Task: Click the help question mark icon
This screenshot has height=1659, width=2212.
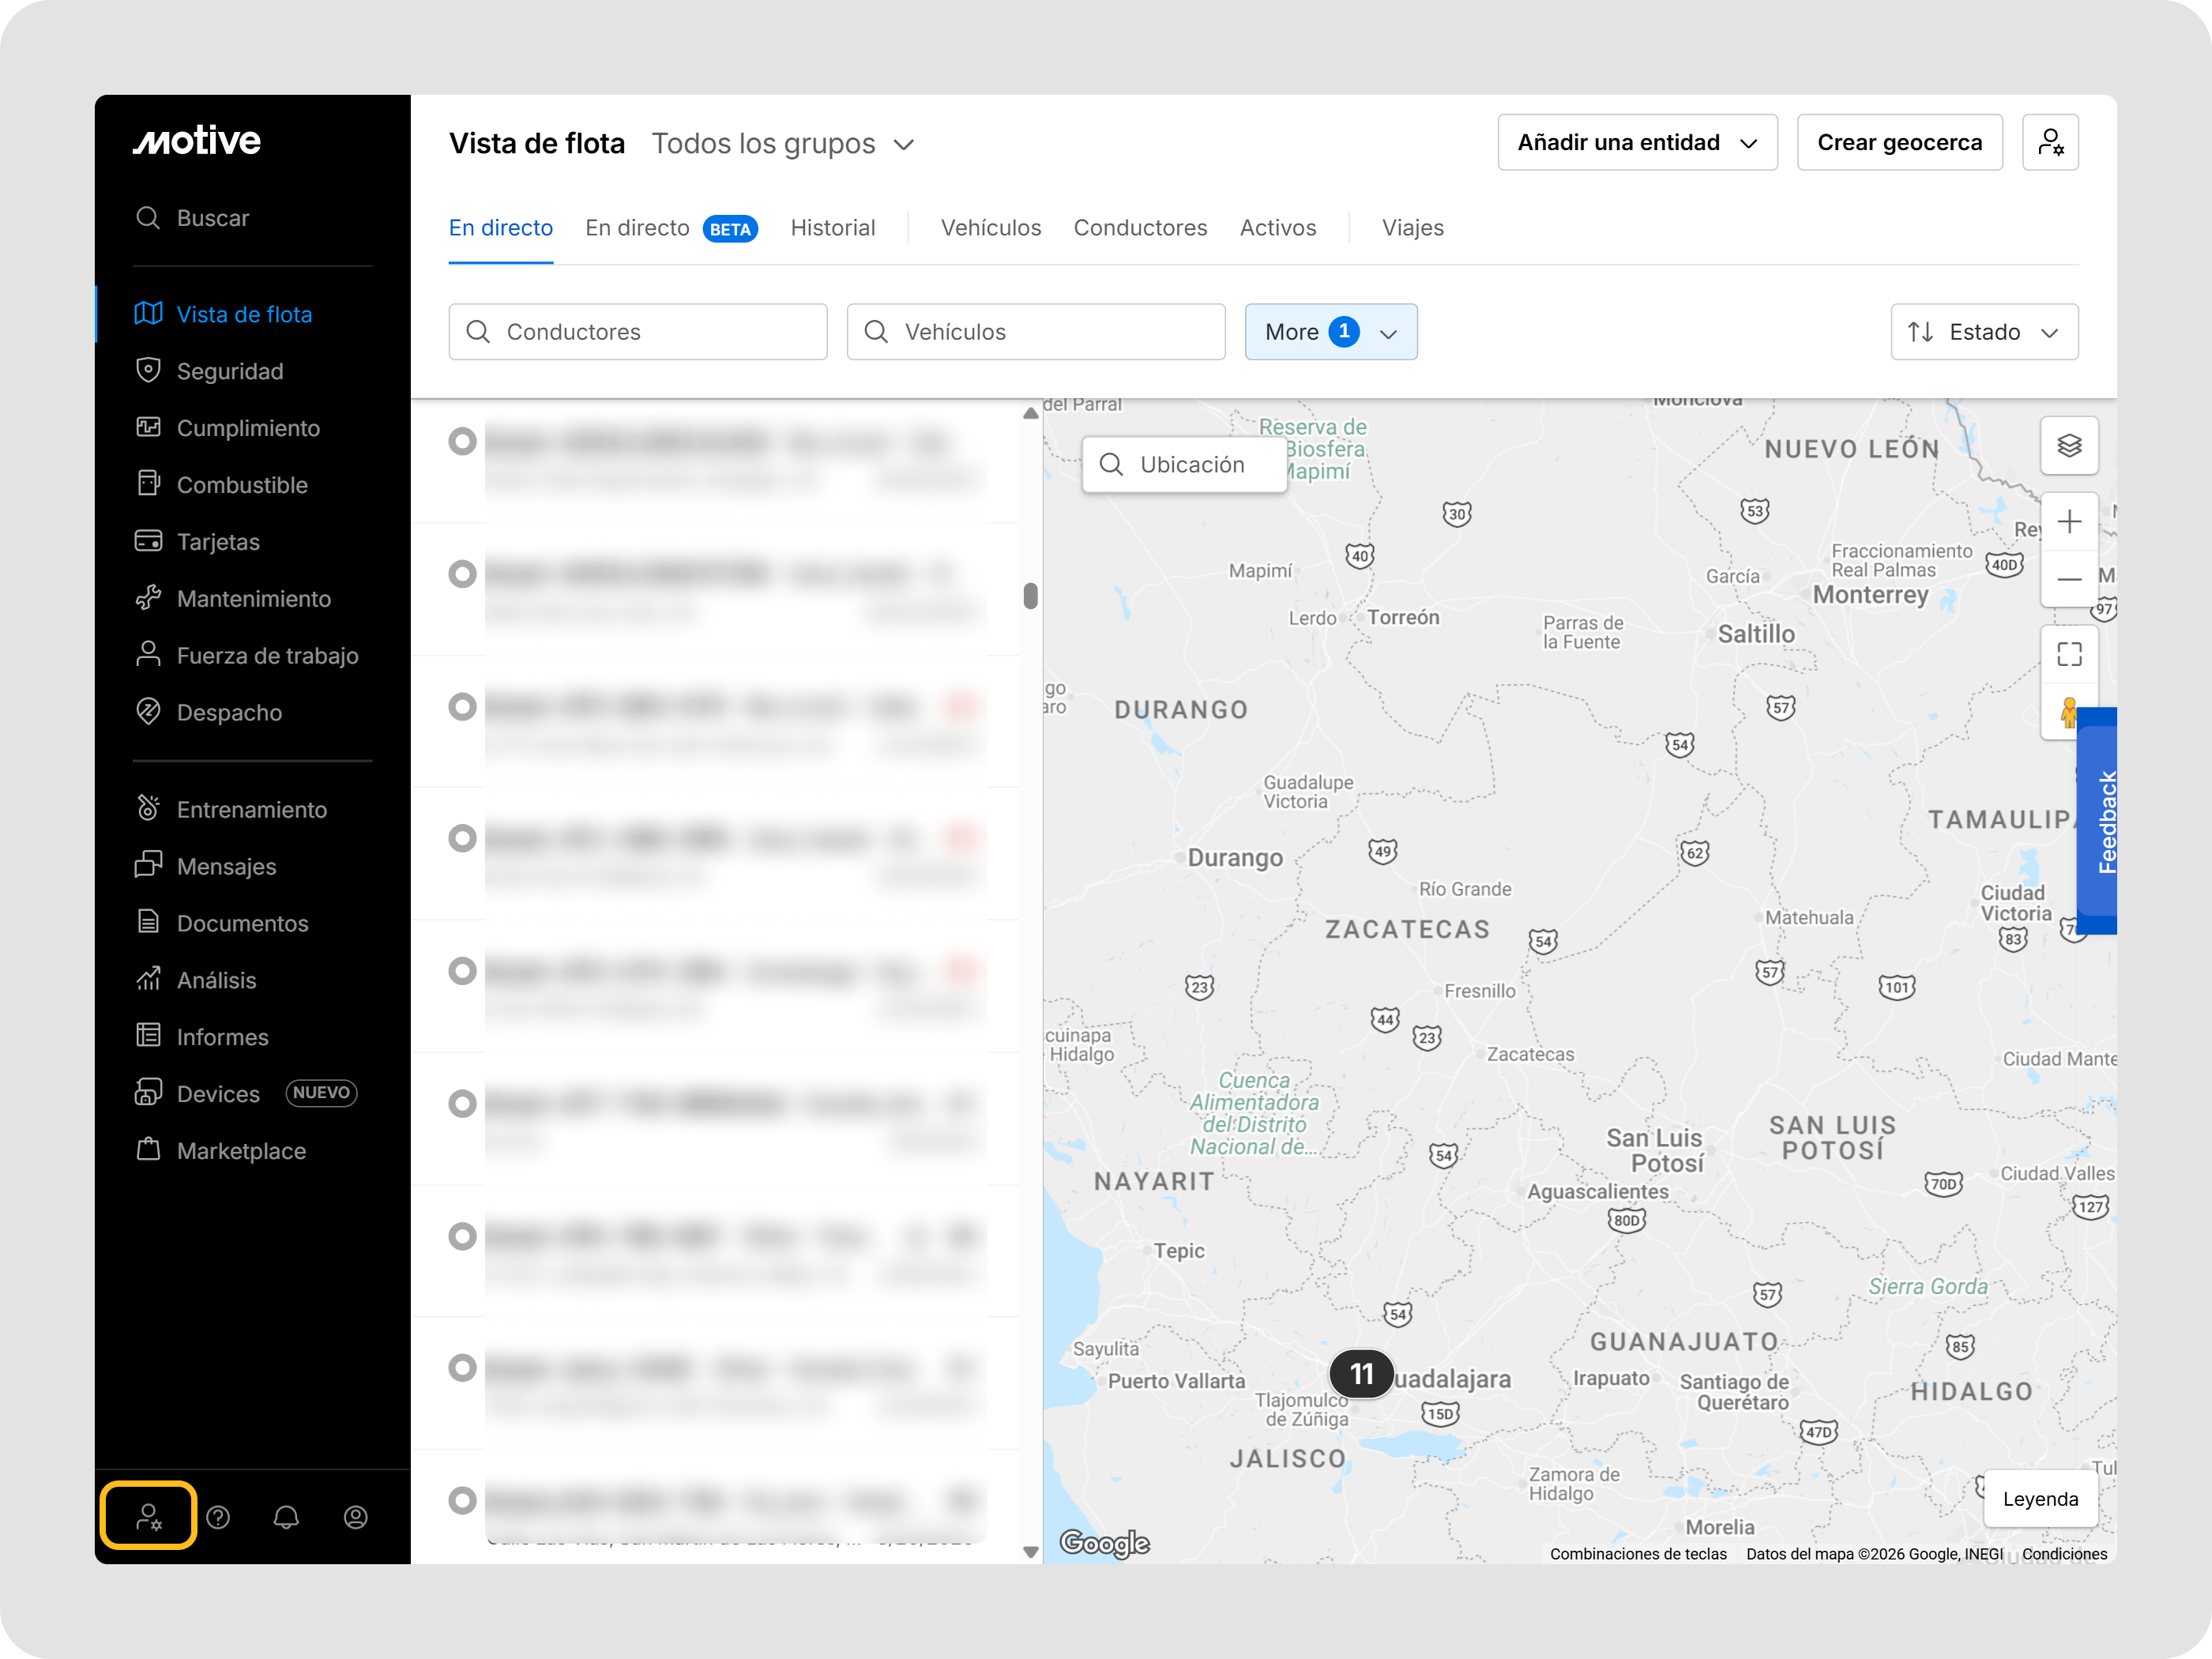Action: tap(218, 1517)
